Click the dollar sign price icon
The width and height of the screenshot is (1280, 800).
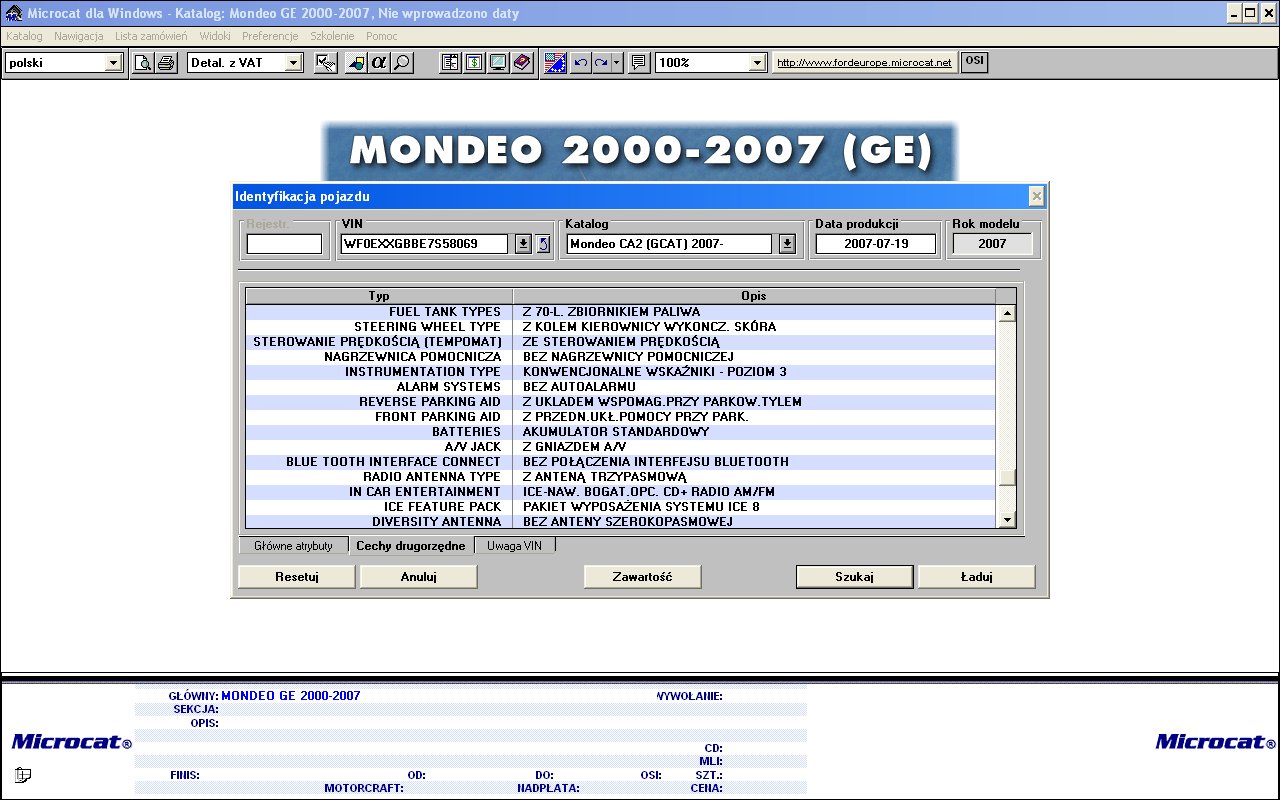tap(474, 63)
